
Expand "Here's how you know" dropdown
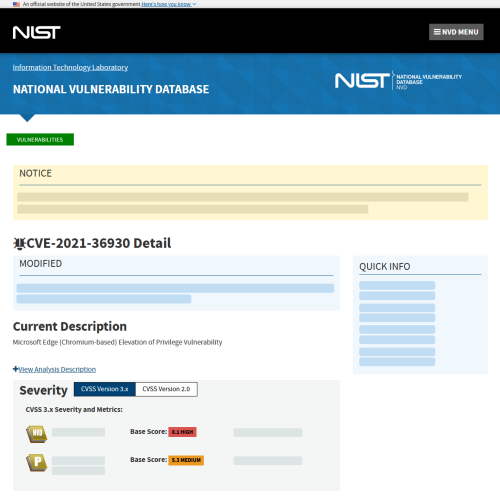click(169, 4)
